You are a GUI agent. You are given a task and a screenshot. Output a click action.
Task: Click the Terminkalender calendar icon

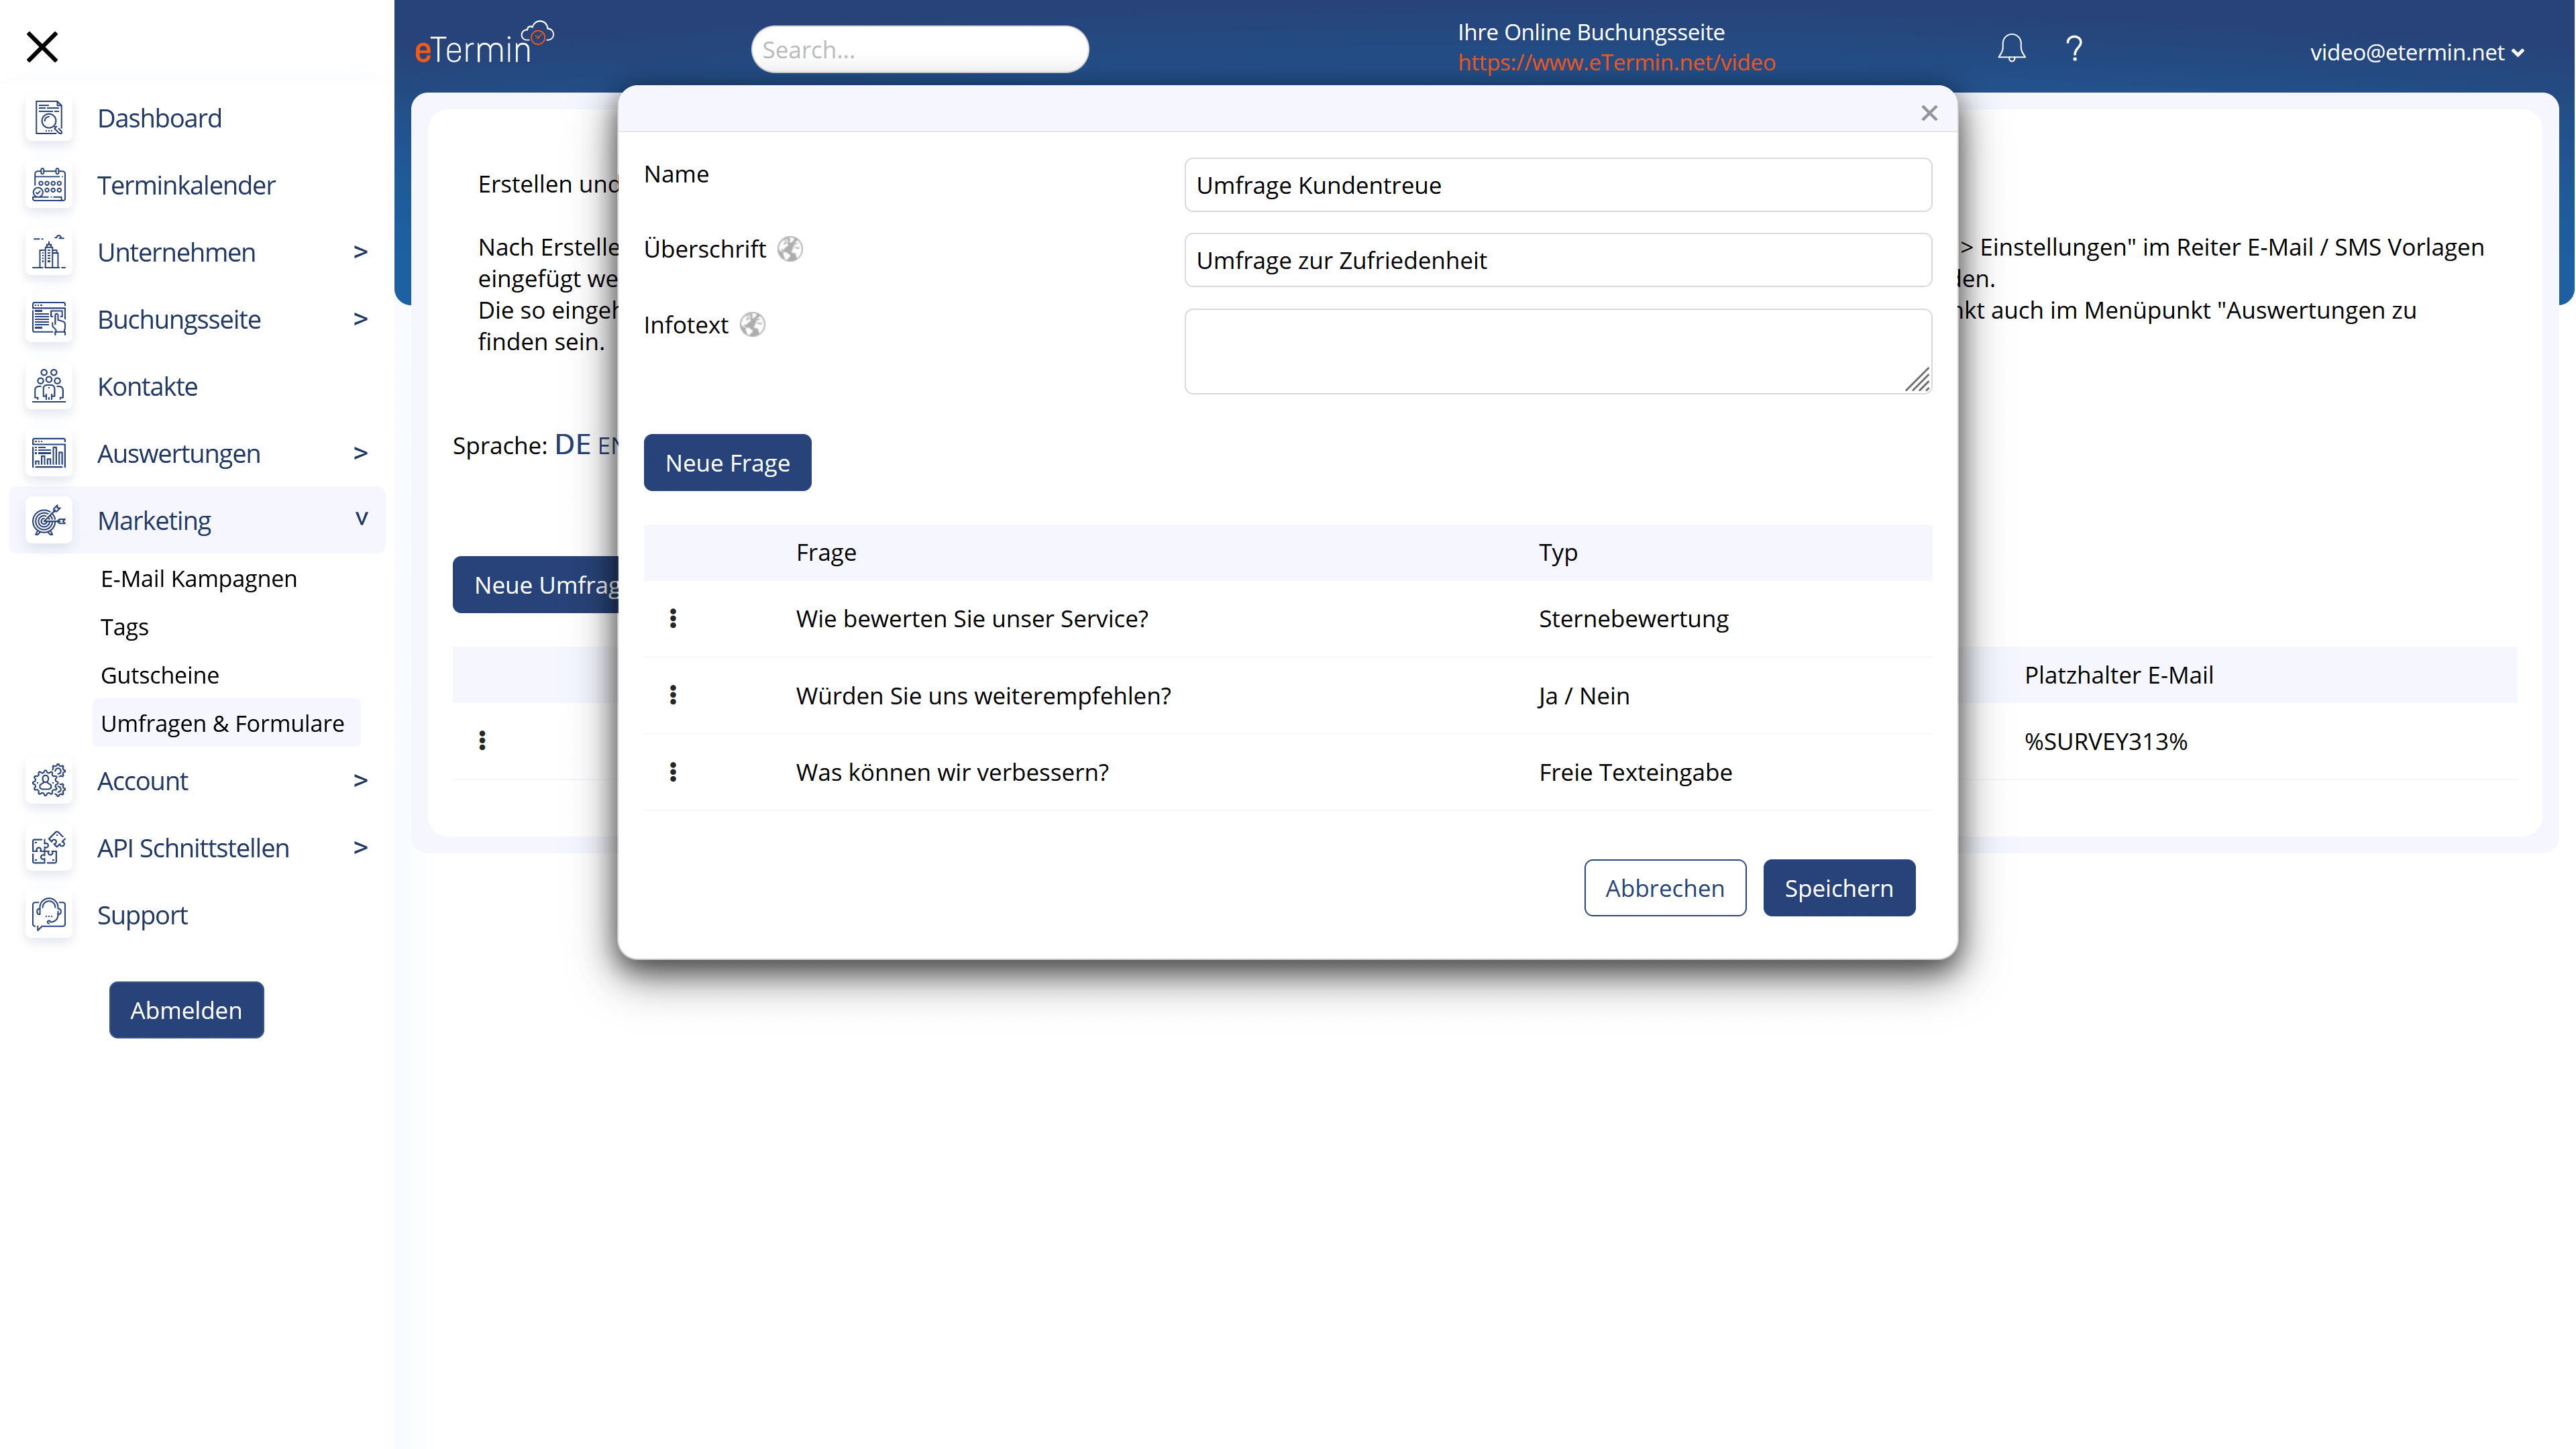[x=48, y=185]
